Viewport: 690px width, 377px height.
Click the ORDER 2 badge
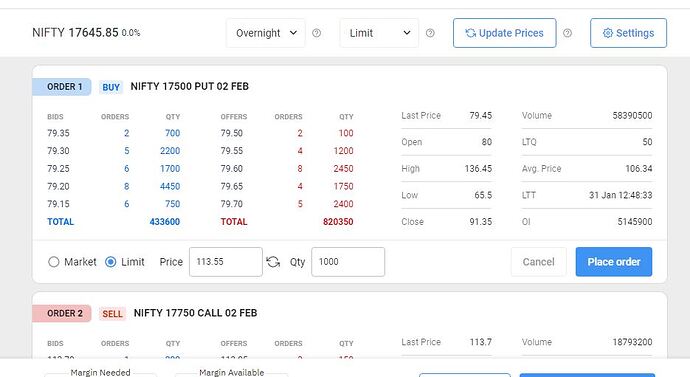pos(62,313)
